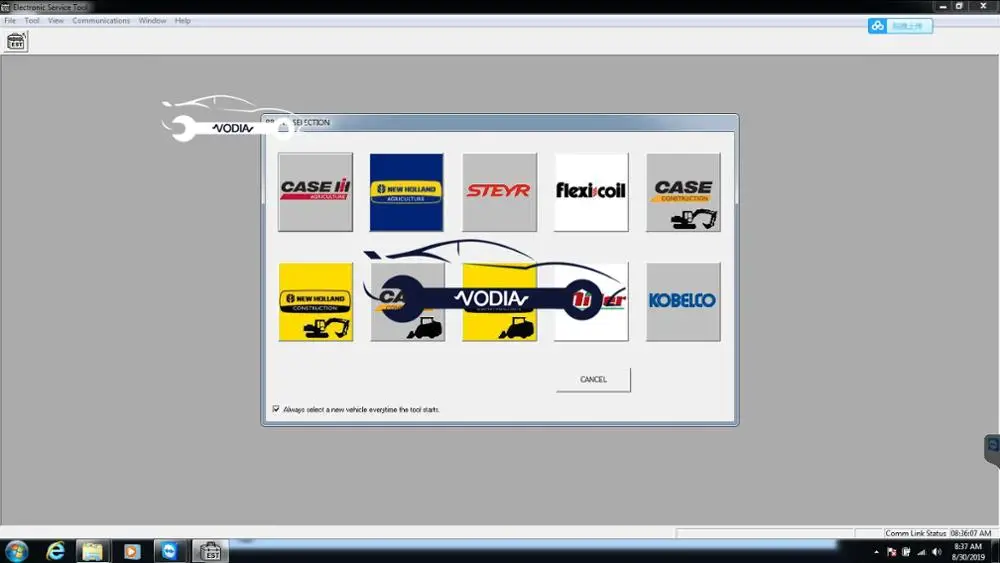Click the EST toolbar icon

16,42
